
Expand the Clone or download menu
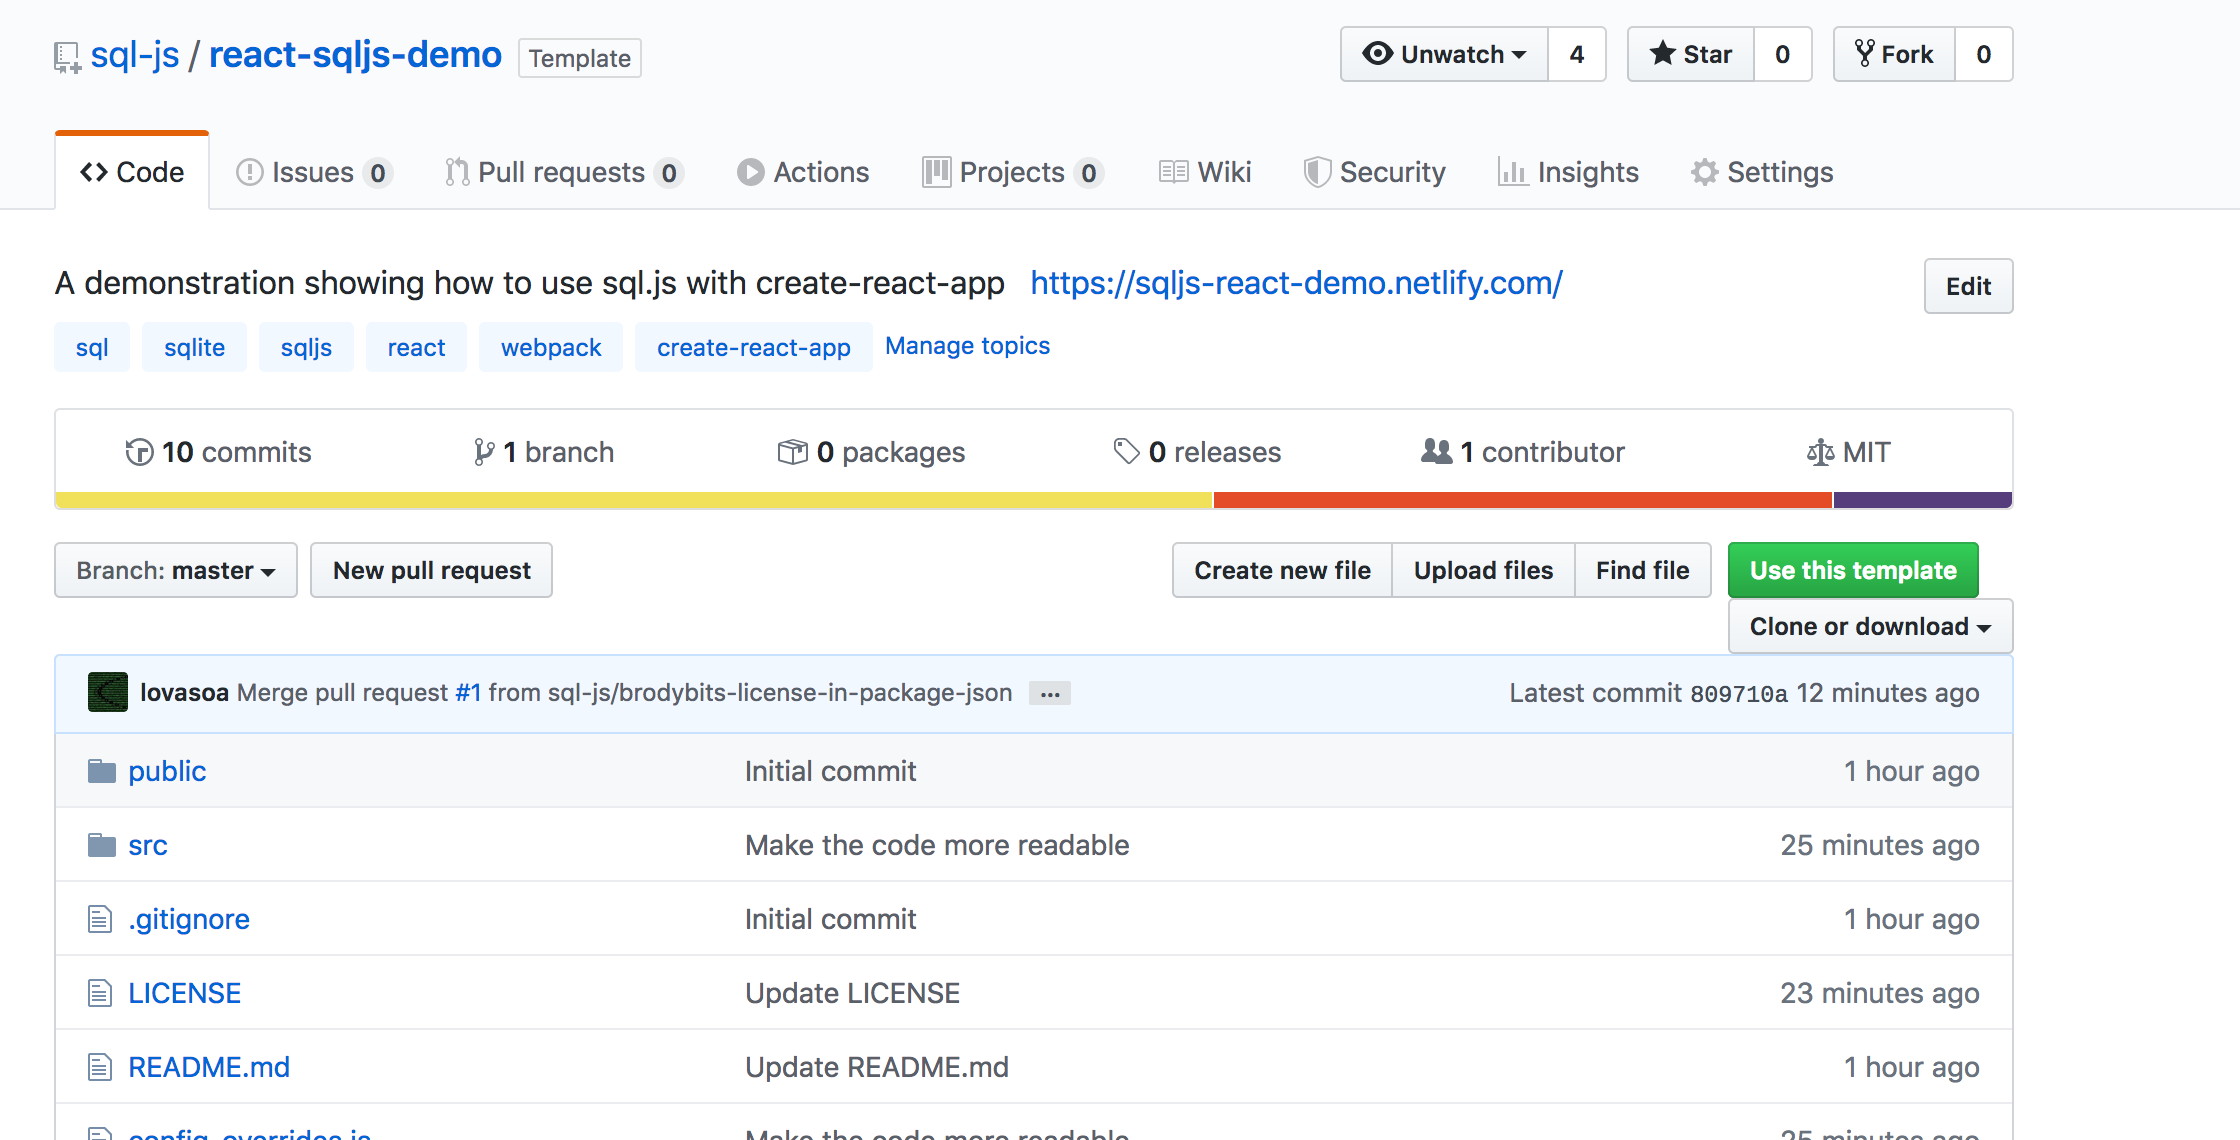click(1870, 626)
